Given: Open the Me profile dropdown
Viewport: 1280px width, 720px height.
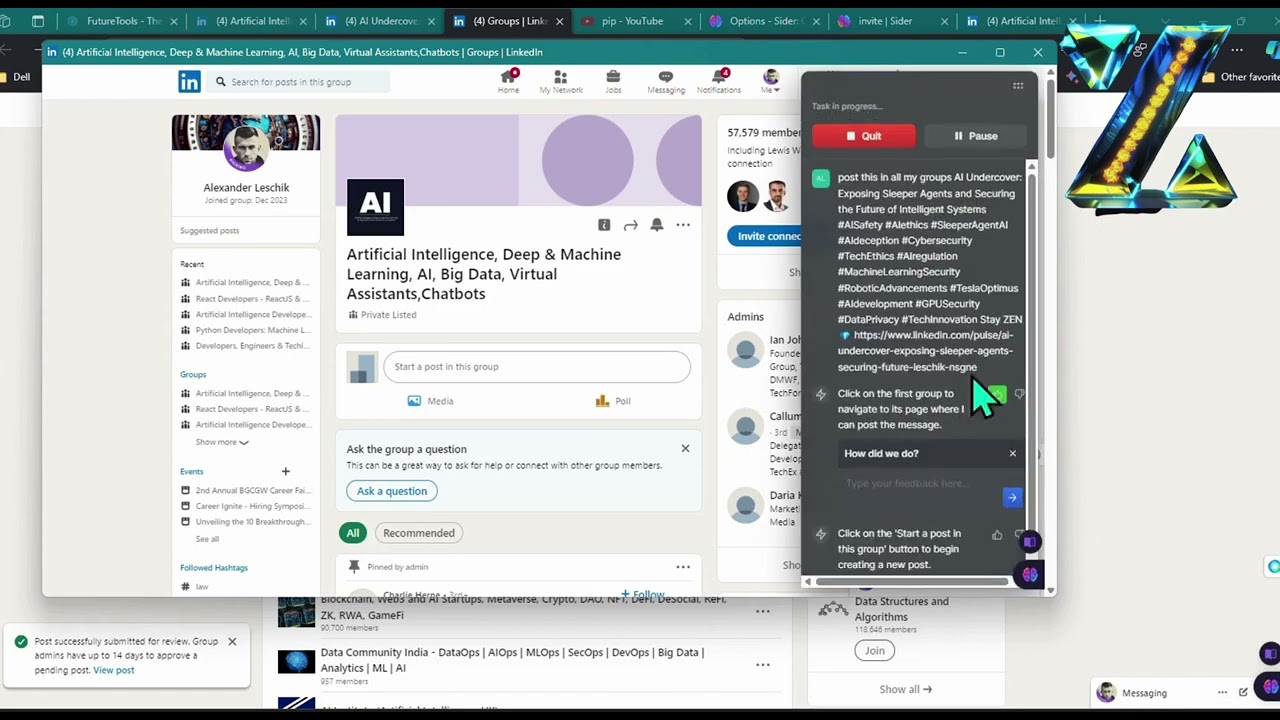Looking at the screenshot, I should coord(770,81).
